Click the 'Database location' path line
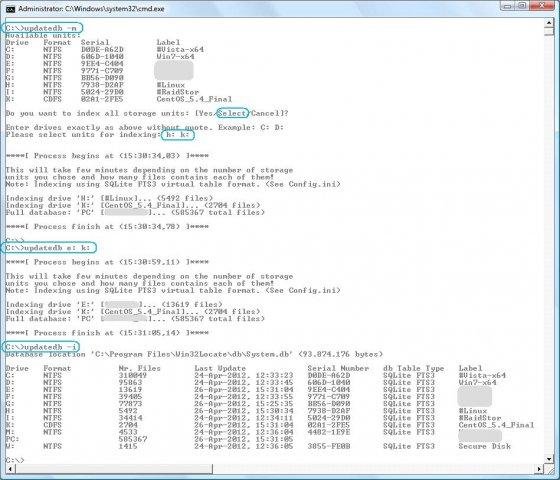This screenshot has height=480, width=560. point(194,354)
